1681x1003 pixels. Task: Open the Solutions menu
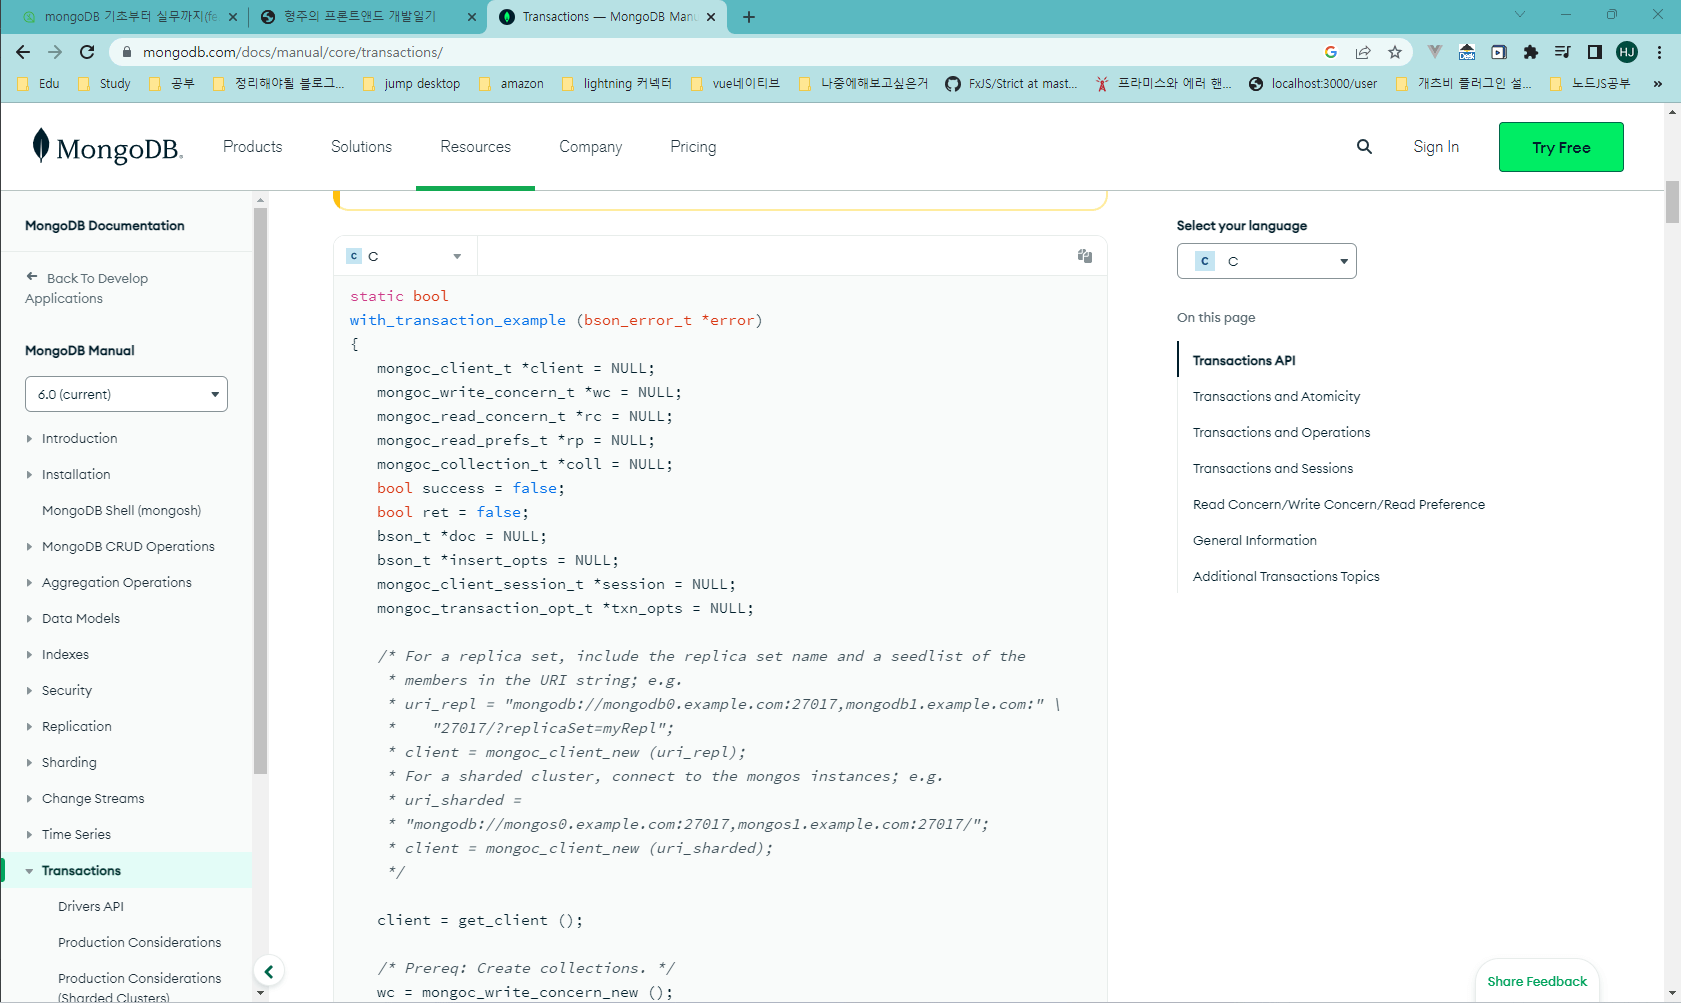point(361,147)
